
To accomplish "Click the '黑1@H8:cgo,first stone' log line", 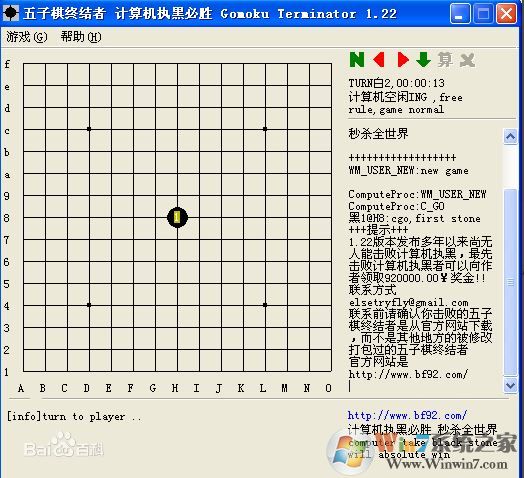I will [x=414, y=219].
